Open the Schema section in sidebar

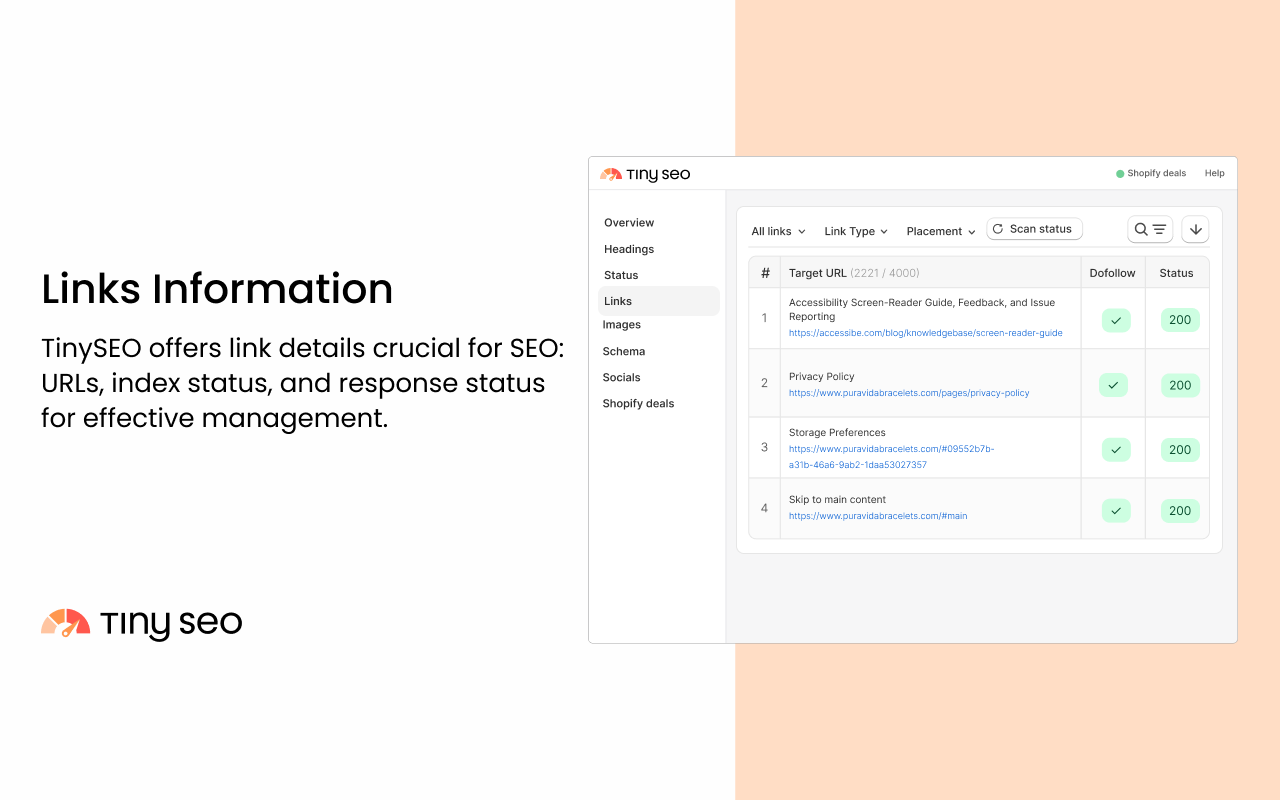(x=624, y=351)
